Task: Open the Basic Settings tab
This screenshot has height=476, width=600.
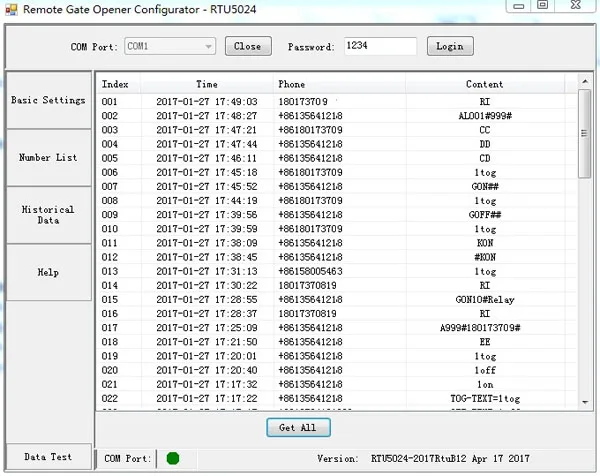Action: (49, 100)
